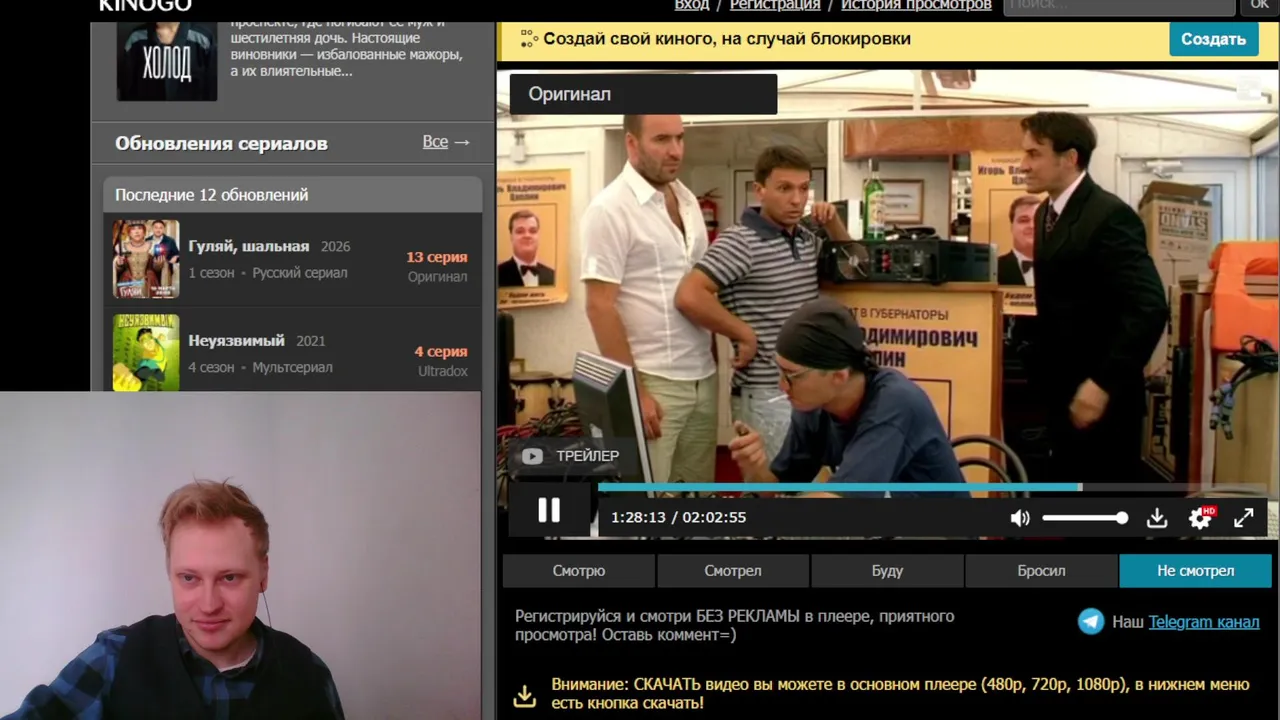Select the Не смотрел status tab
Viewport: 1280px width, 720px height.
click(1196, 571)
